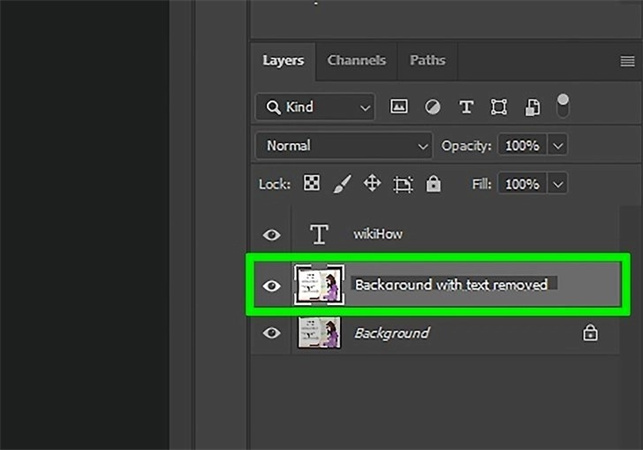Click the Opacity 100% field

tap(522, 145)
